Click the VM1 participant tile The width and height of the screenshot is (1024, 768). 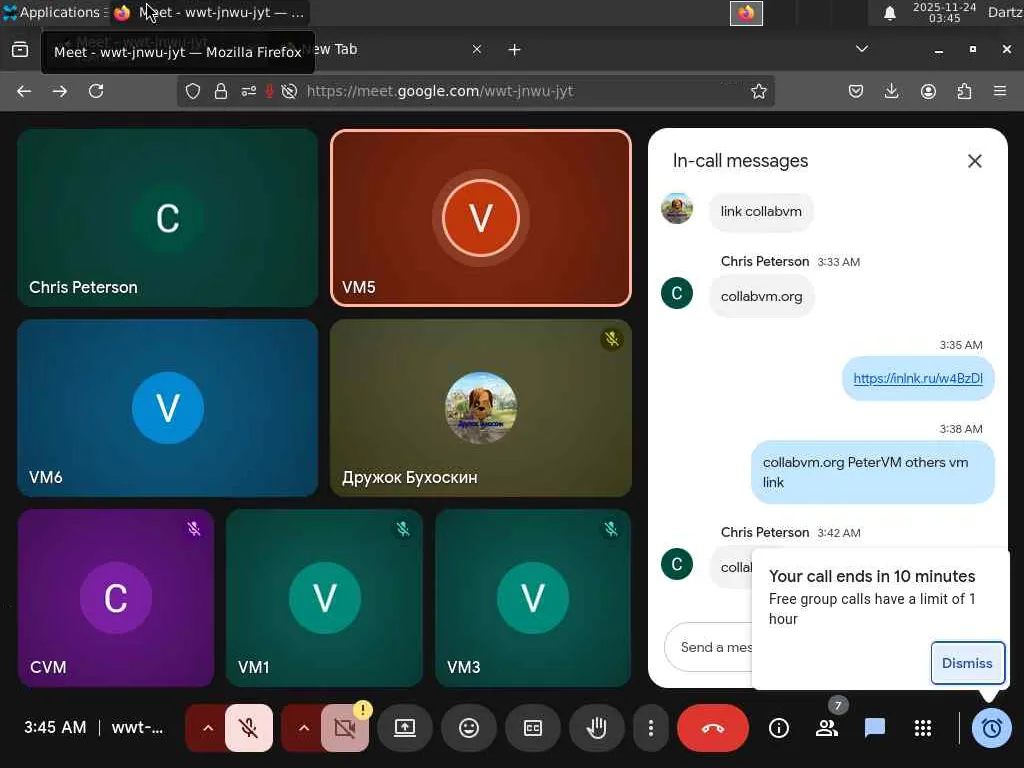325,598
